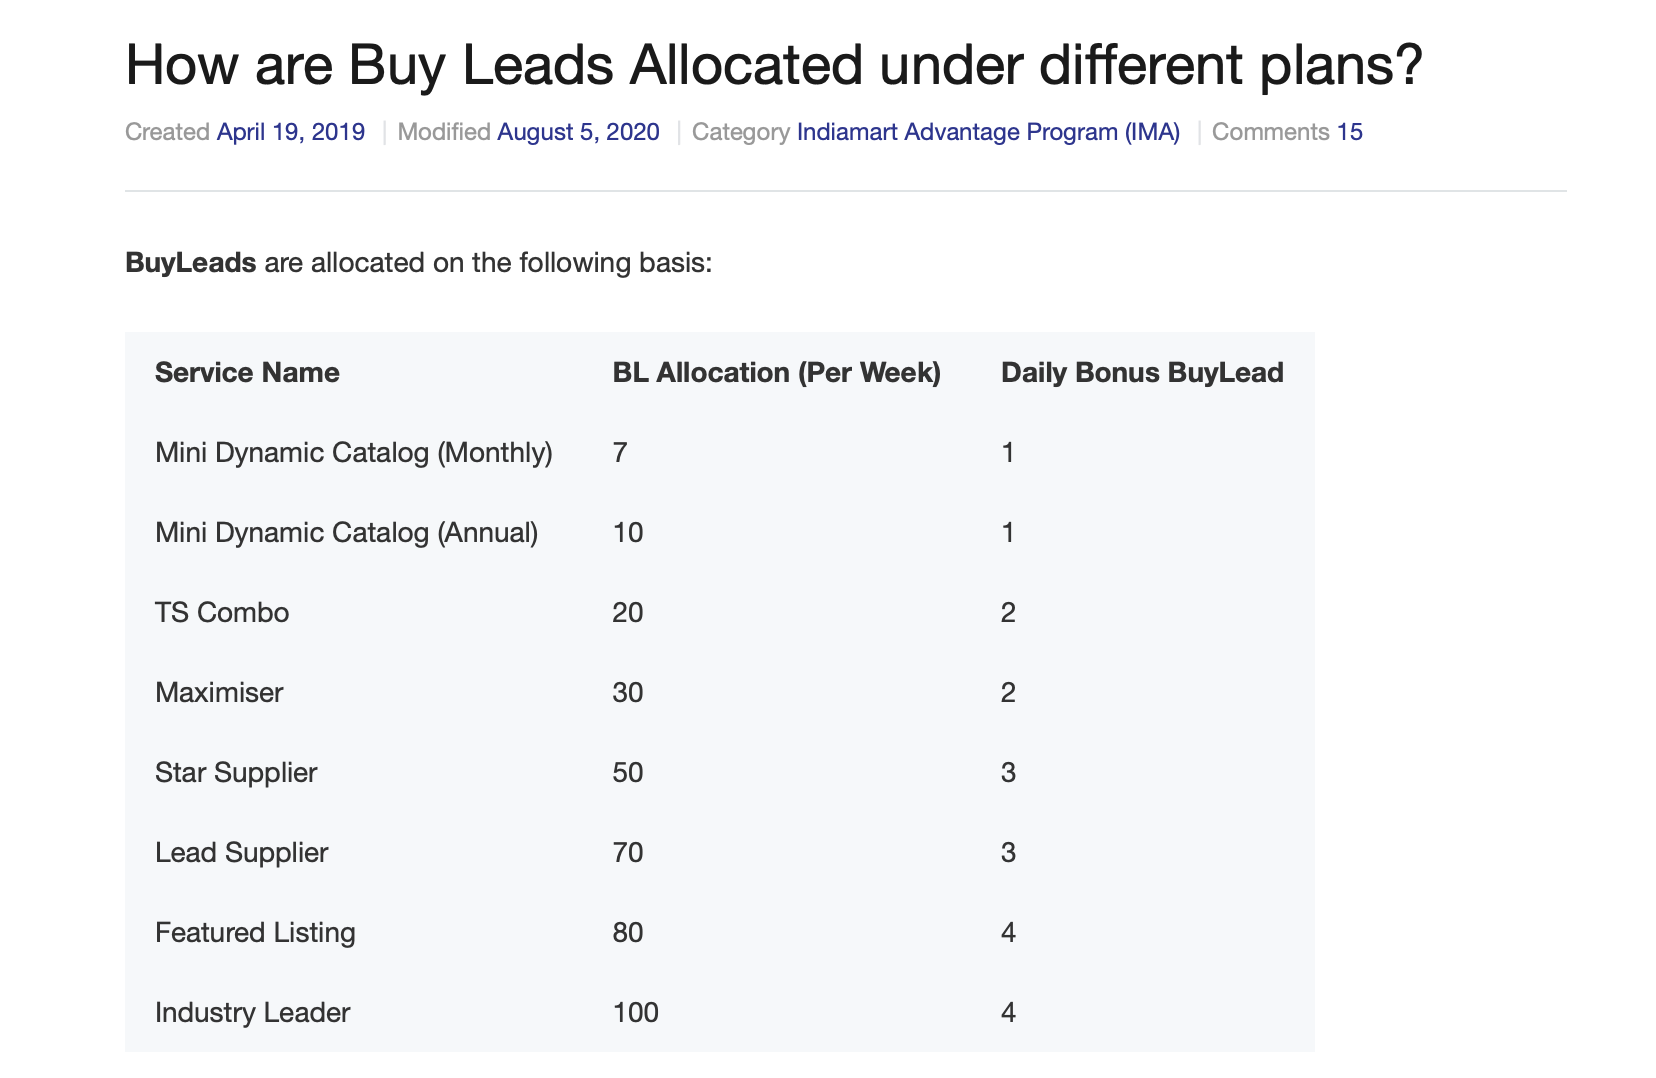This screenshot has width=1656, height=1078.
Task: Select the Industry Leader service row
Action: click(x=720, y=1012)
